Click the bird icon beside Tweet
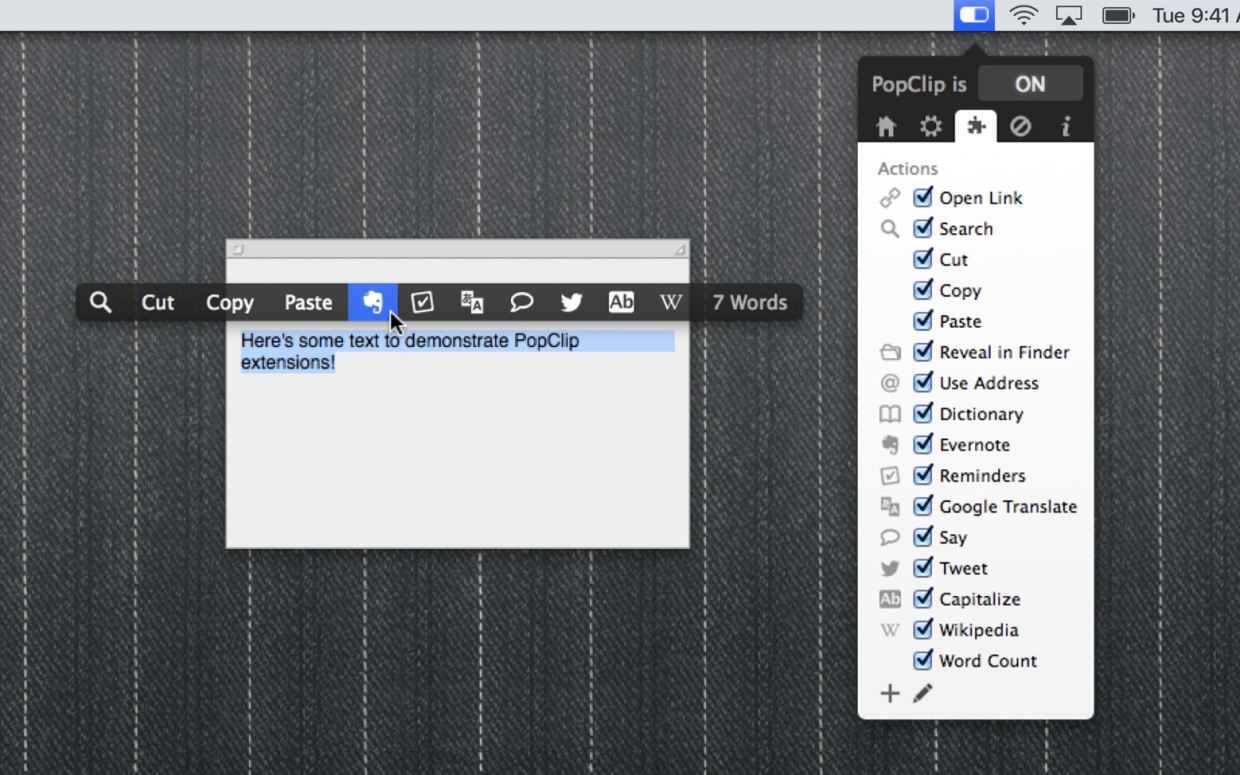This screenshot has height=775, width=1240. [x=890, y=569]
